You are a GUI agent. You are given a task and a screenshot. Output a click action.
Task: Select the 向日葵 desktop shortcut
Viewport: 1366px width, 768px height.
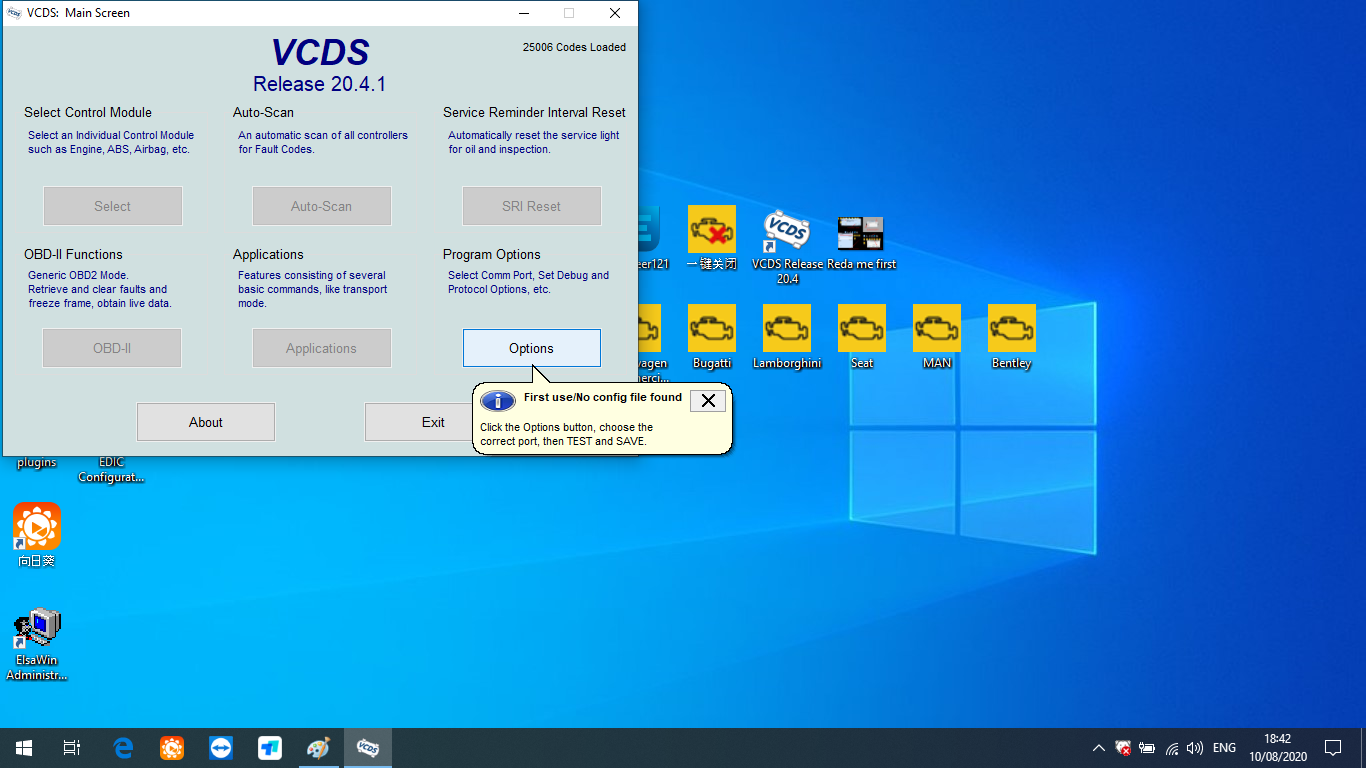(37, 535)
